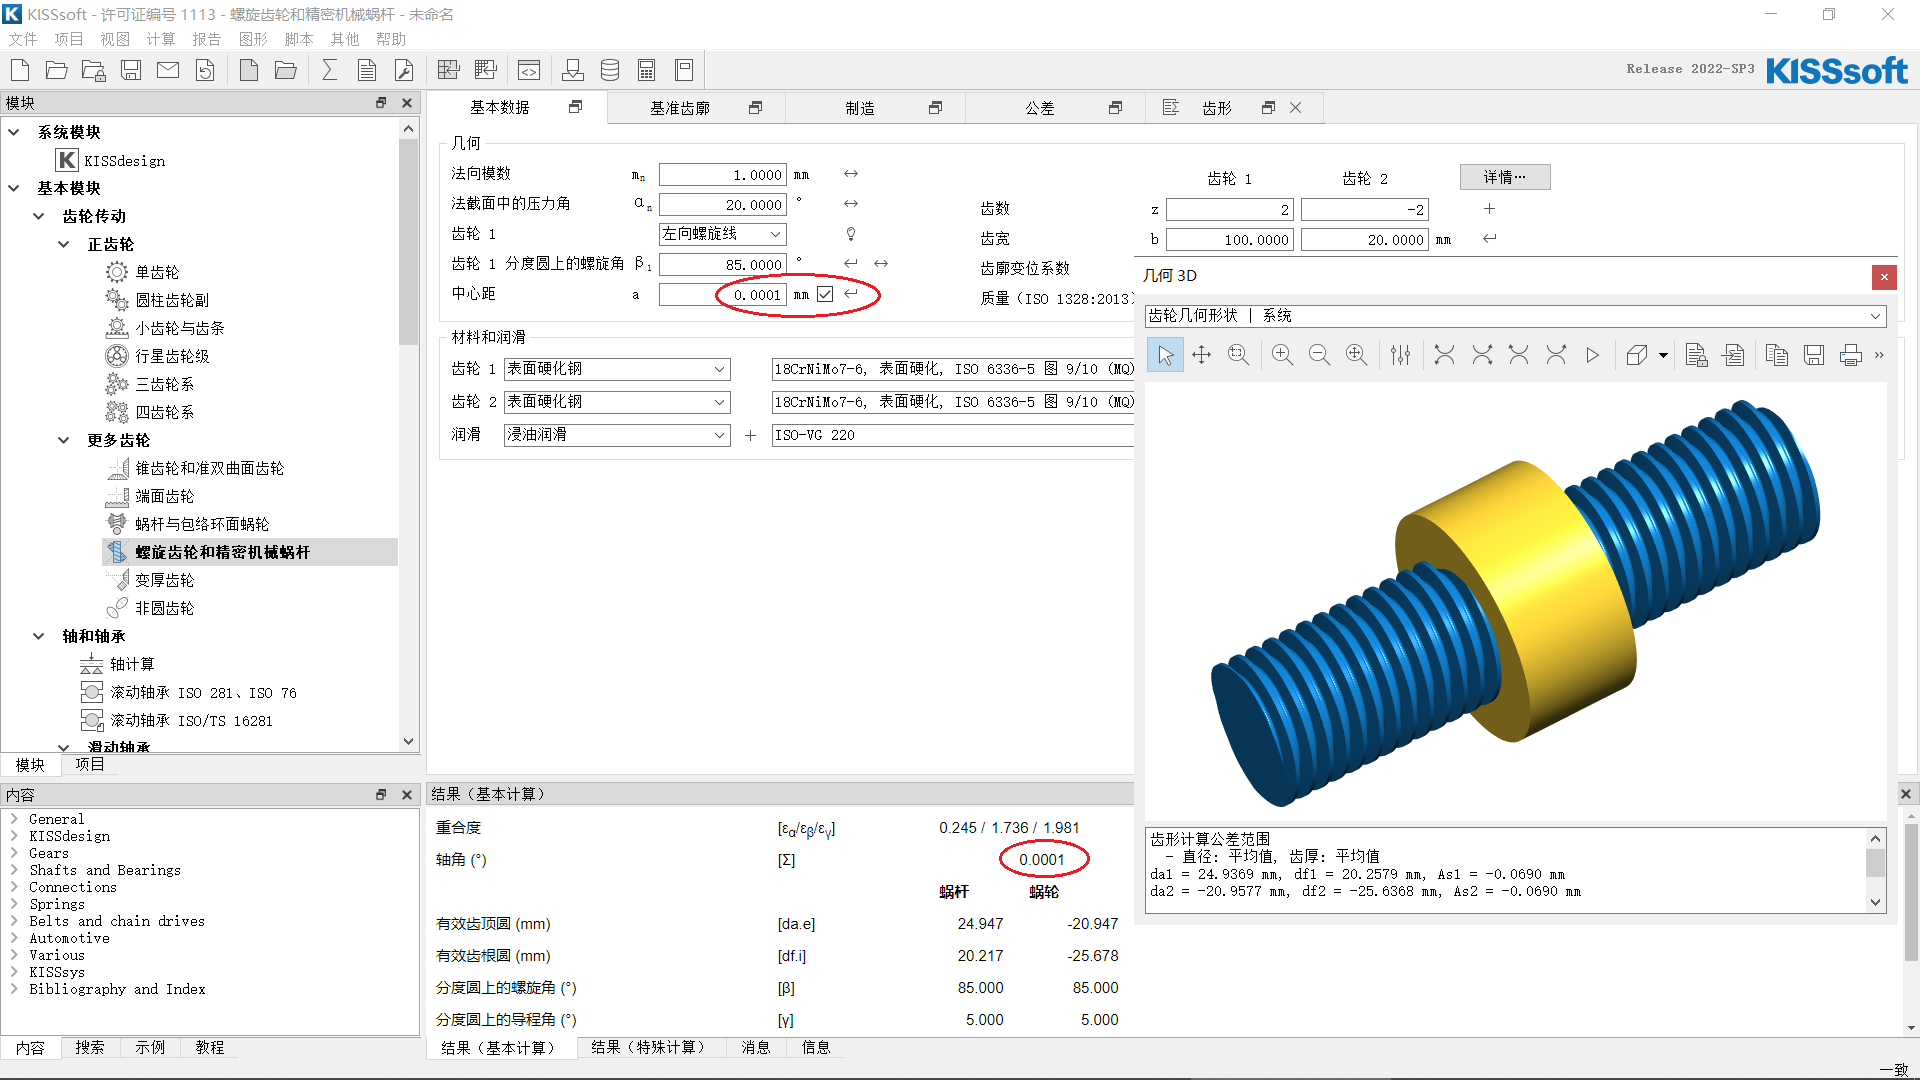Open the script editor icon in the toolbar
1920x1080 pixels.
coord(529,70)
